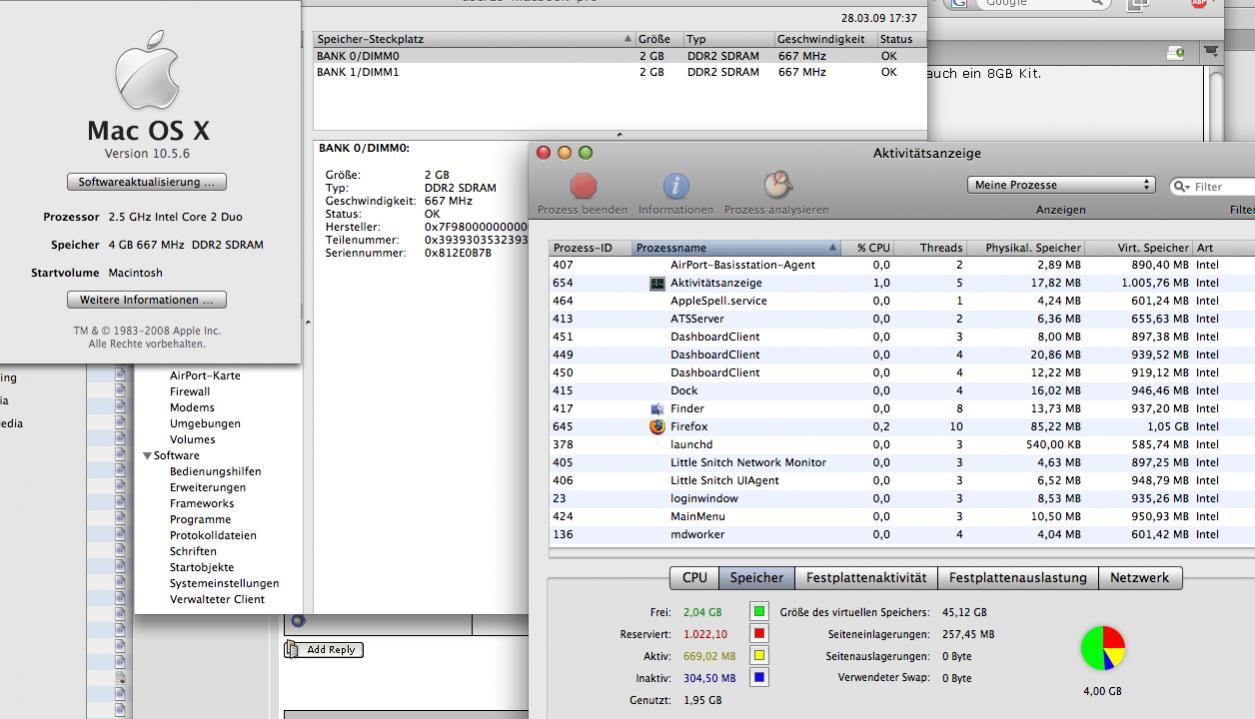Select Programme under Software
Screen dimensions: 1255x719
200,520
